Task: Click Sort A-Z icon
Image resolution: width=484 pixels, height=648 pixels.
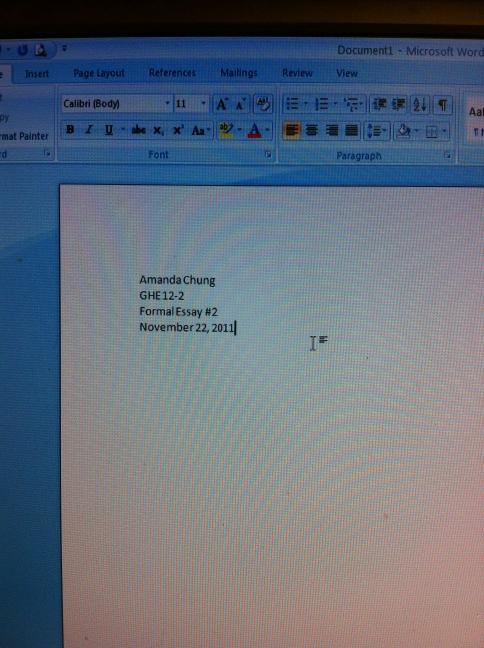Action: [x=420, y=105]
